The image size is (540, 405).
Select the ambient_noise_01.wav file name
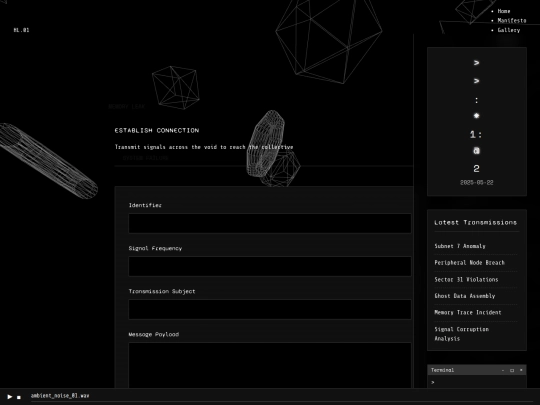(x=60, y=396)
